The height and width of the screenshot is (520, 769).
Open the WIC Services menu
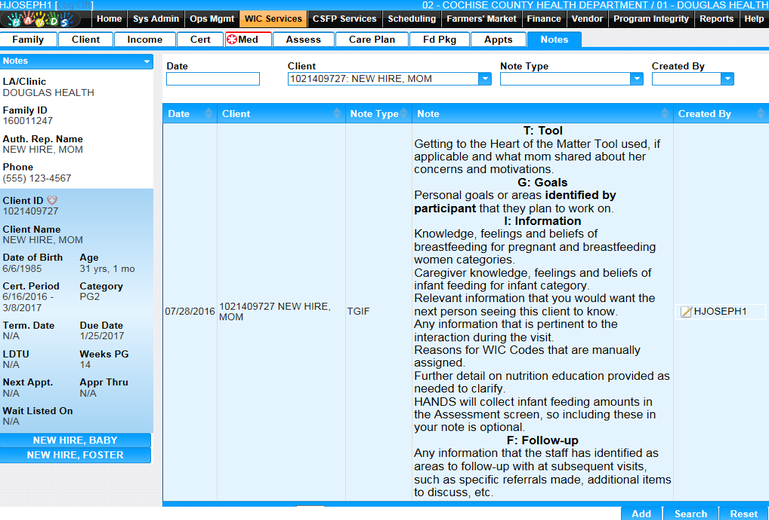[274, 18]
